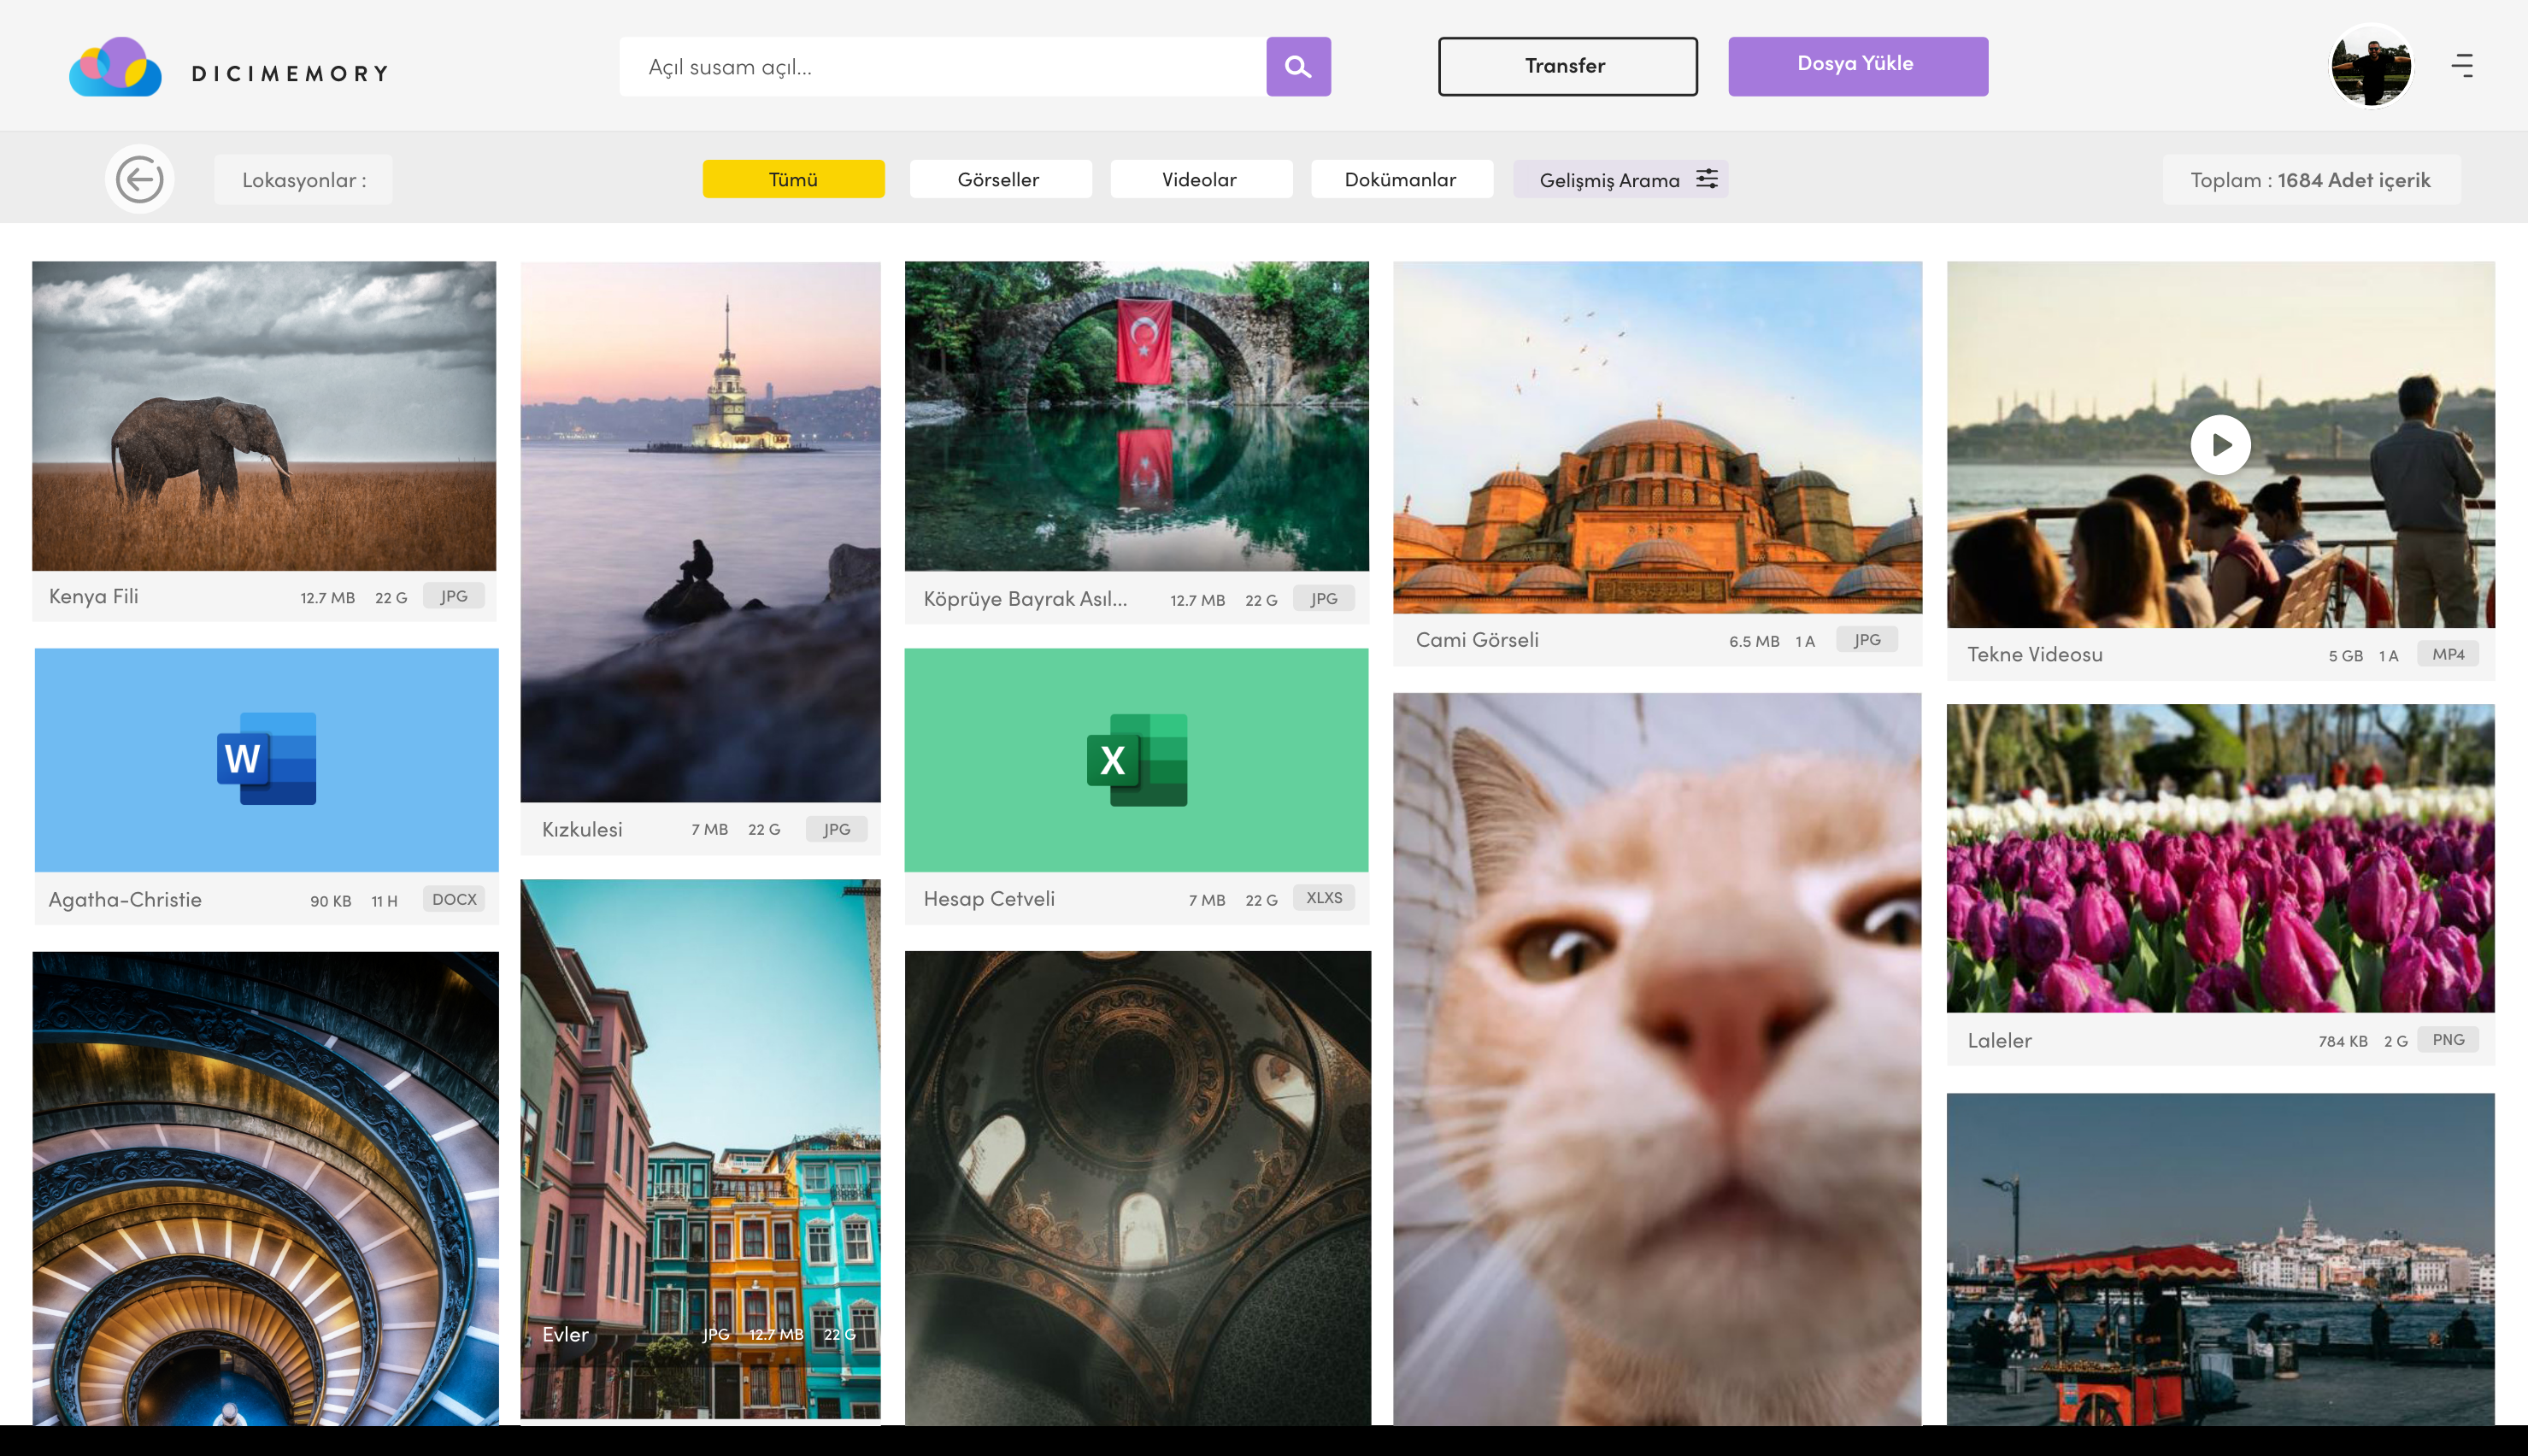Click the 6.5 MB size on Cami Görseli
Viewport: 2528px width, 1456px height.
click(1754, 642)
